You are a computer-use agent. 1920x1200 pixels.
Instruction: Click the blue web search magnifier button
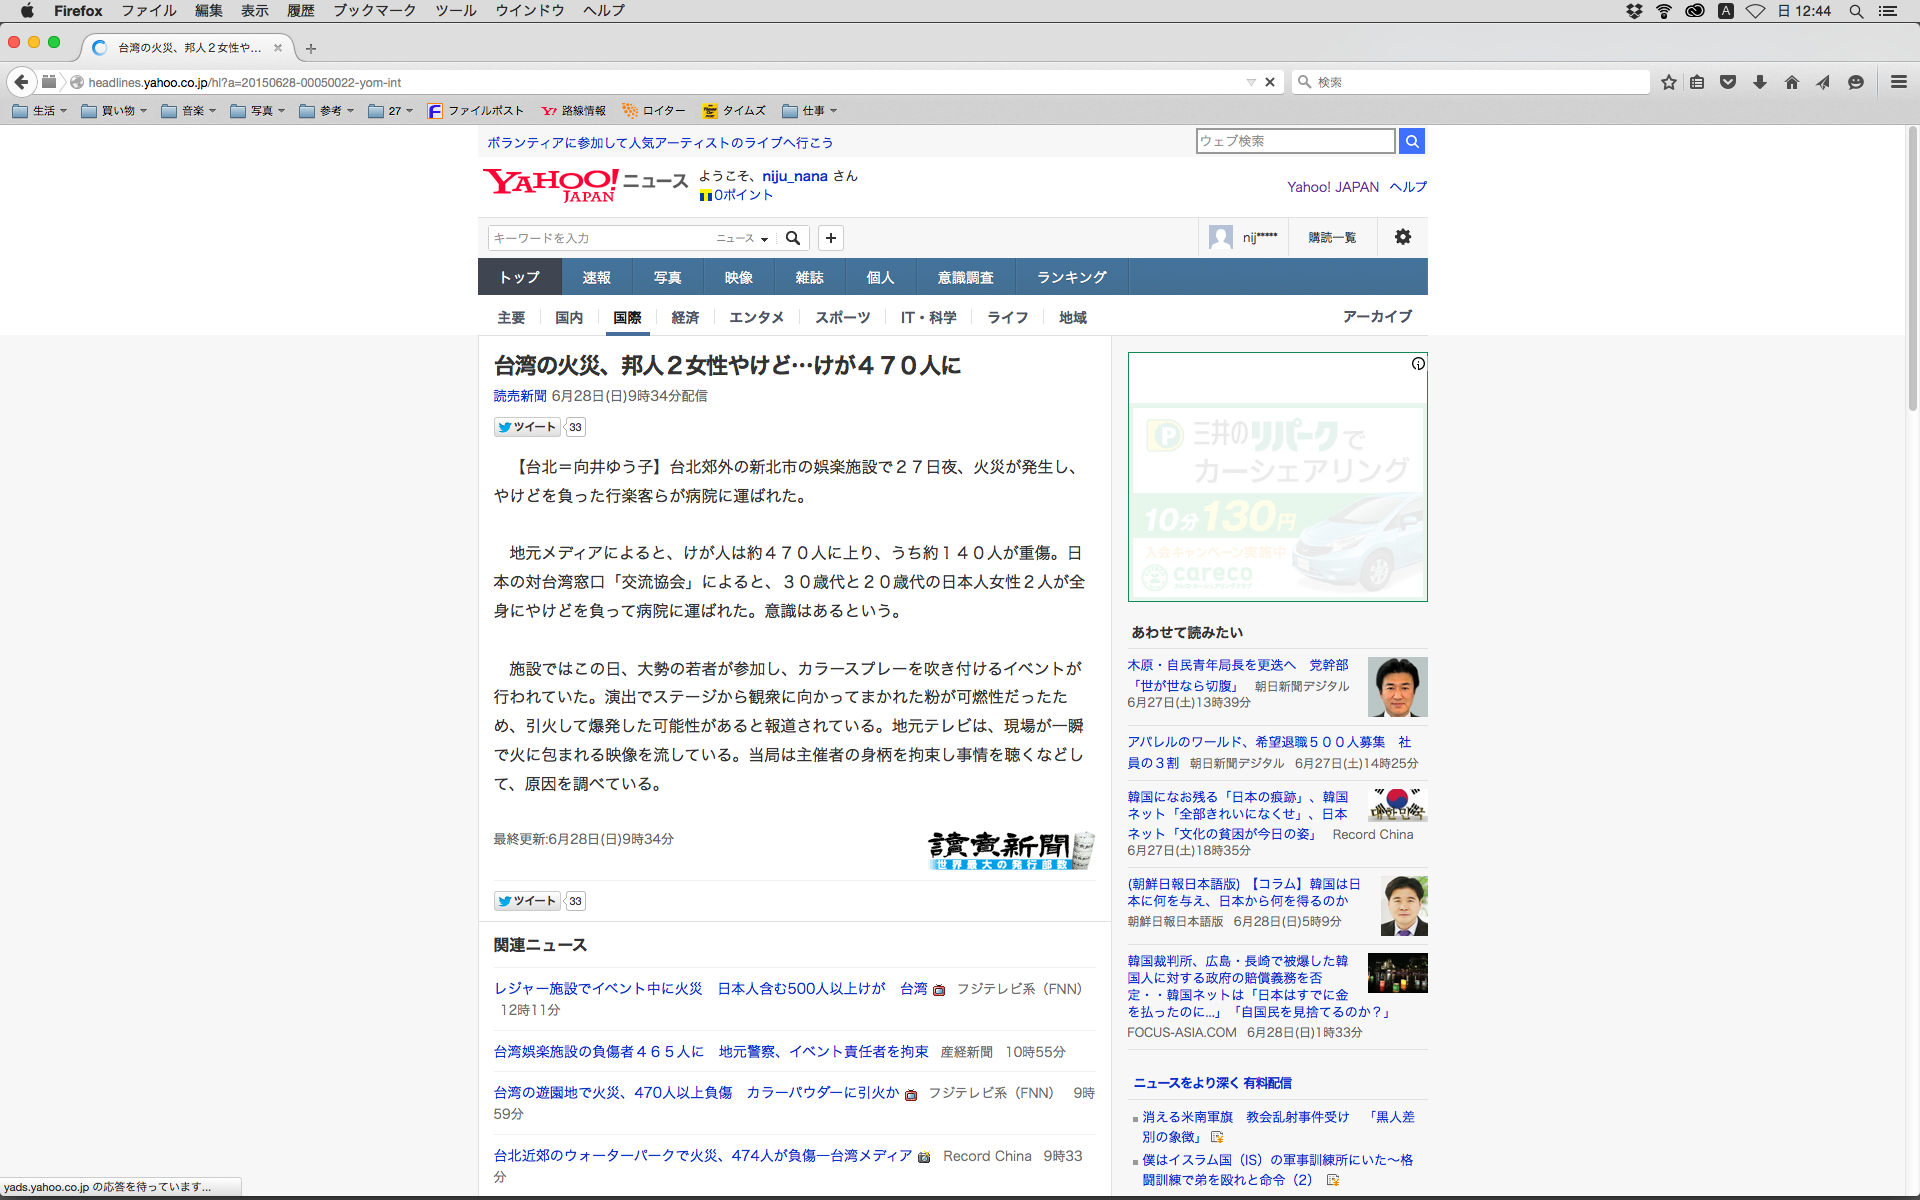click(x=1412, y=141)
